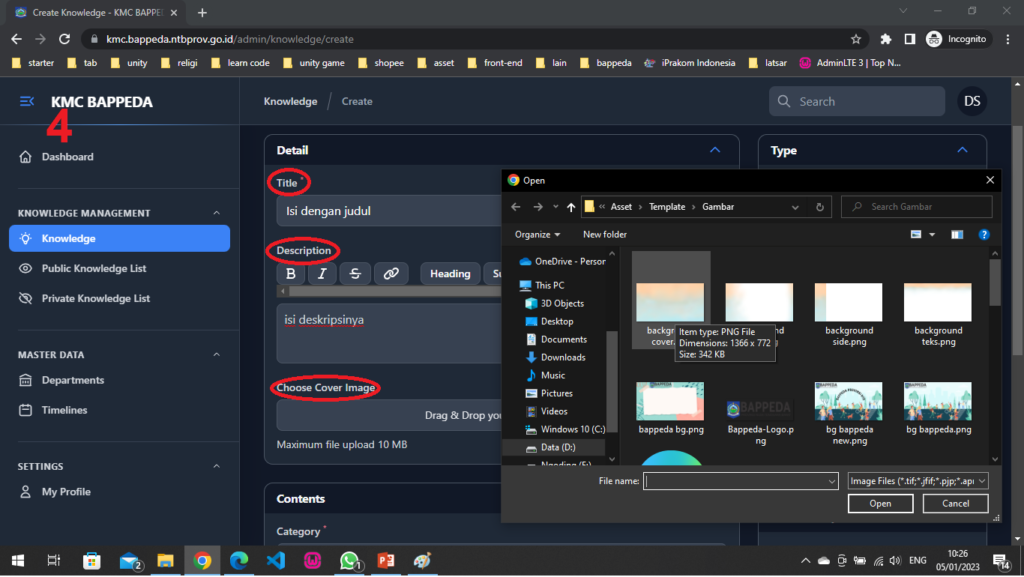Open the Organize dropdown menu
1024x577 pixels.
point(538,234)
